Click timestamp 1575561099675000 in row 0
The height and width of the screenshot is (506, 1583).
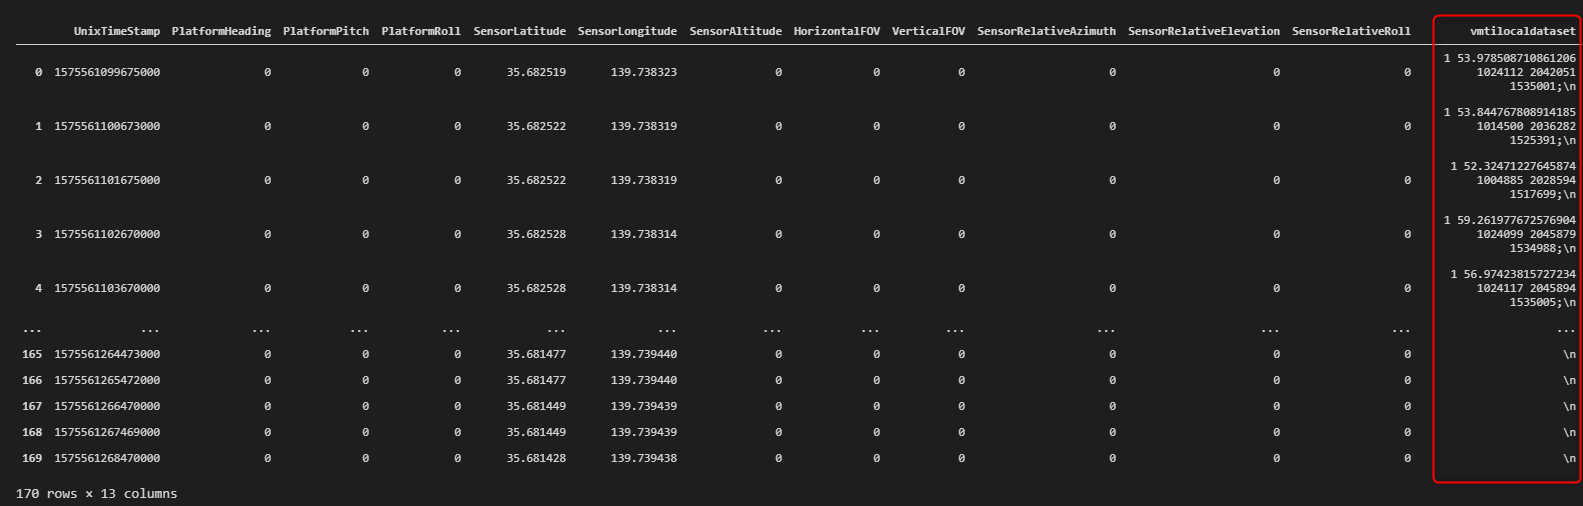click(x=107, y=72)
